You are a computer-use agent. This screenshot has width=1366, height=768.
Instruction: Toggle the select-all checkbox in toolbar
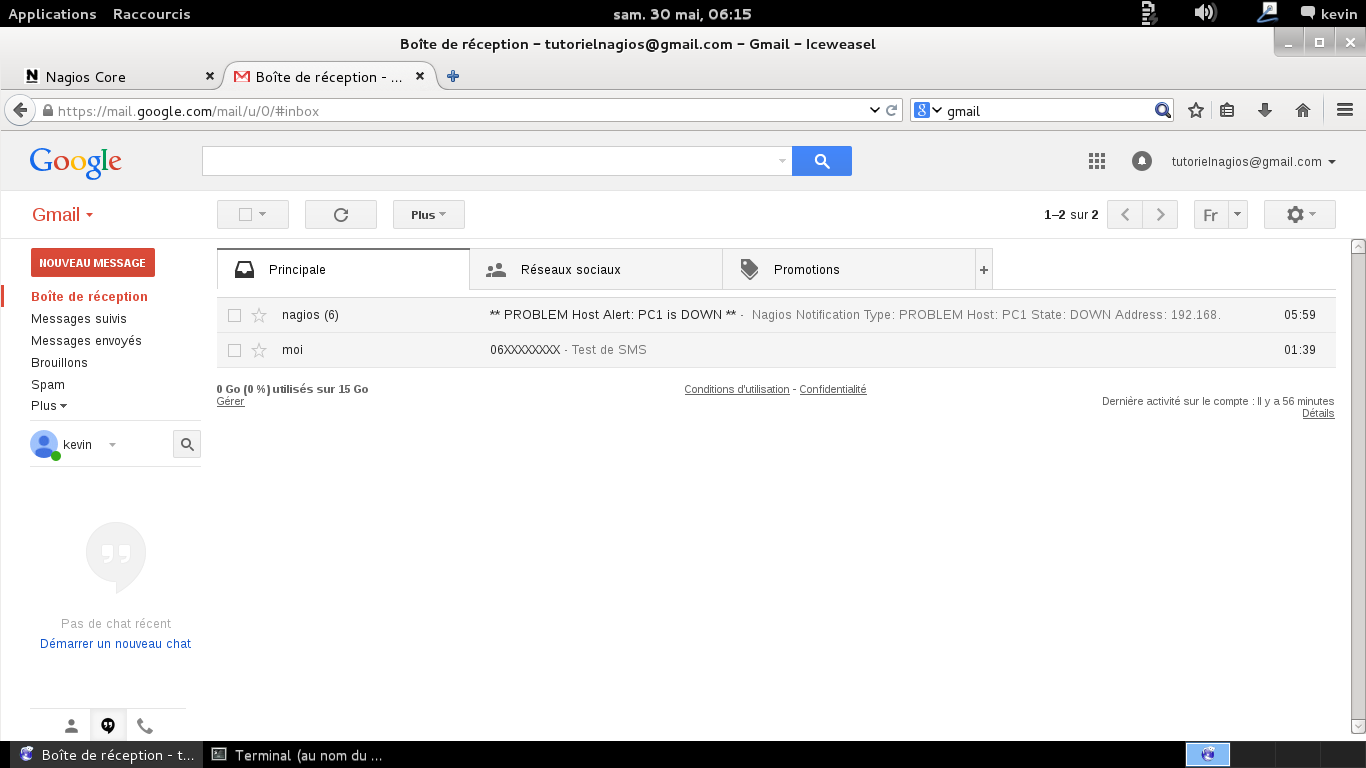click(246, 214)
